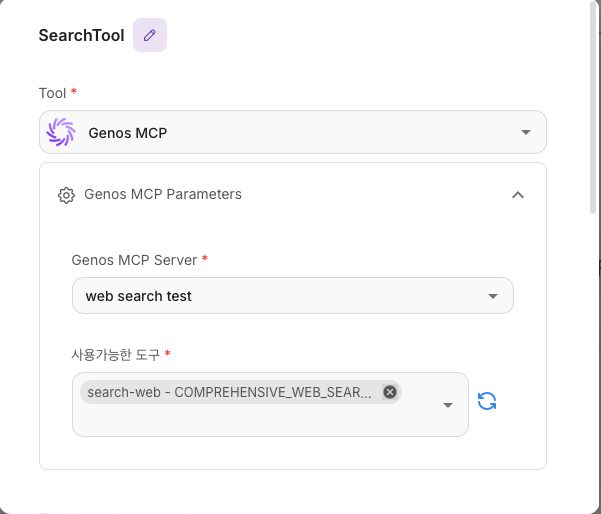Image resolution: width=601 pixels, height=514 pixels.
Task: Expand the Genos MCP Server dropdown arrow
Action: pos(492,296)
